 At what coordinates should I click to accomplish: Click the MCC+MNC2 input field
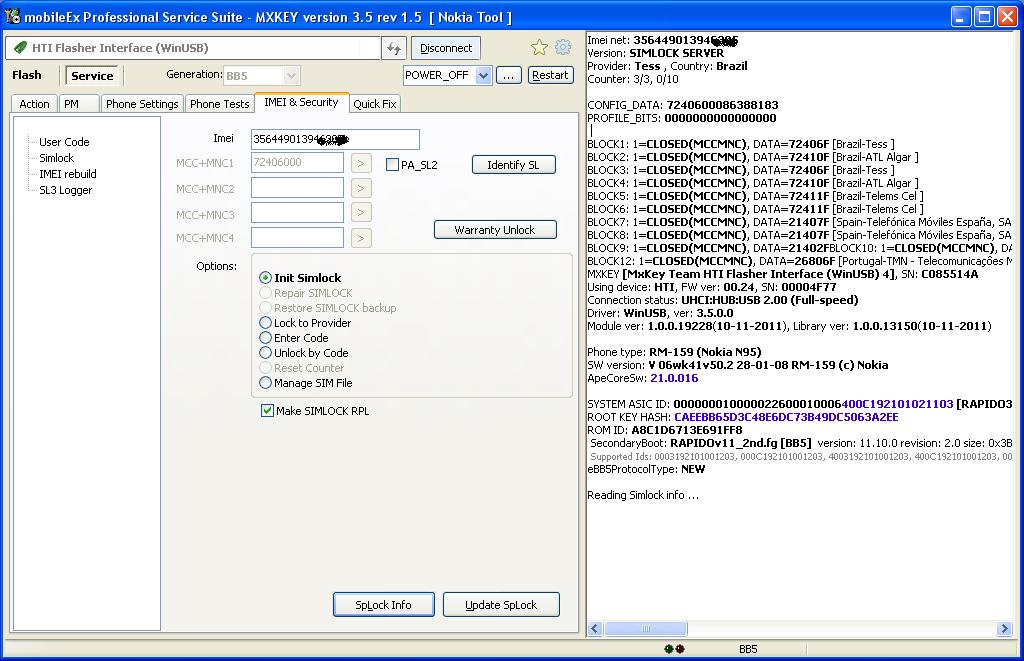pos(297,188)
